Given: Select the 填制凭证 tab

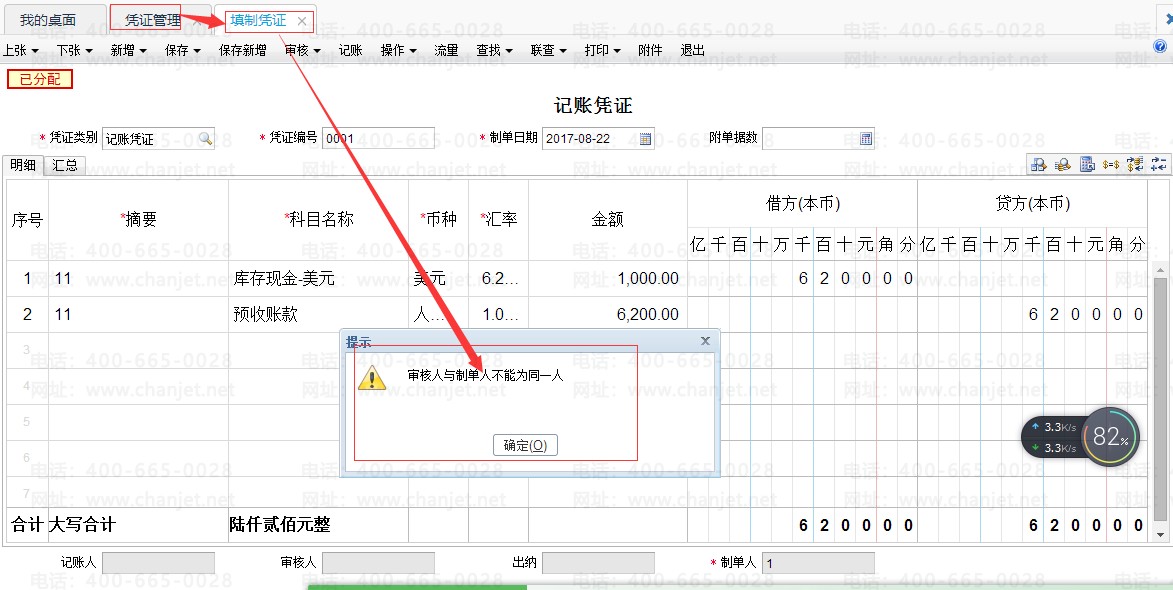Looking at the screenshot, I should tap(258, 20).
